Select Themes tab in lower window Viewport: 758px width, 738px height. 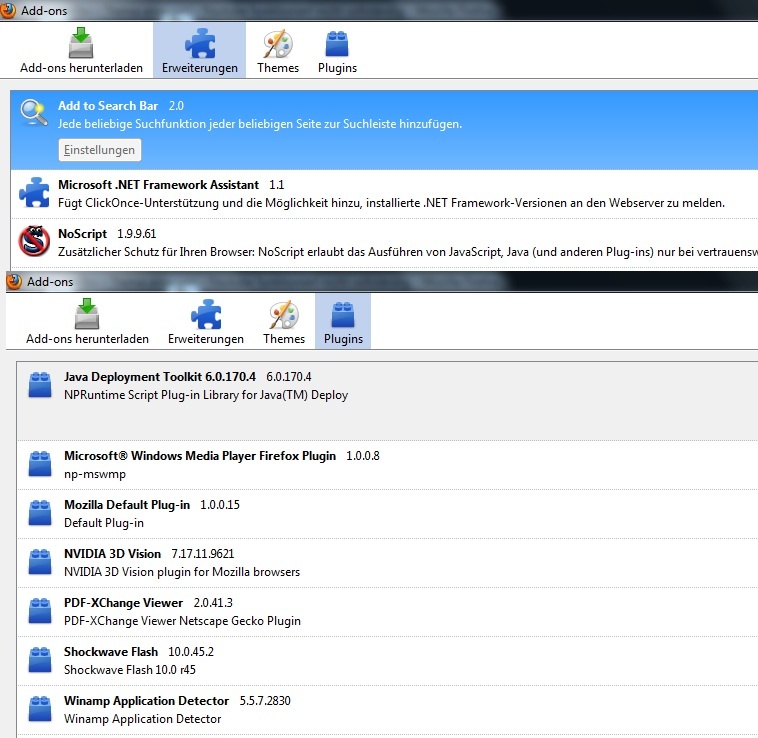tap(284, 321)
